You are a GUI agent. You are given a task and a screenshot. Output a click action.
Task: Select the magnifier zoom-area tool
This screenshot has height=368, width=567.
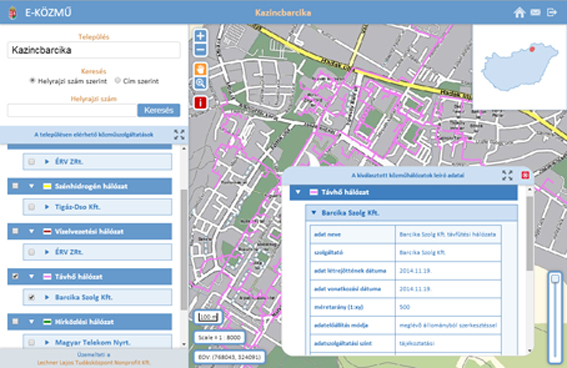201,83
